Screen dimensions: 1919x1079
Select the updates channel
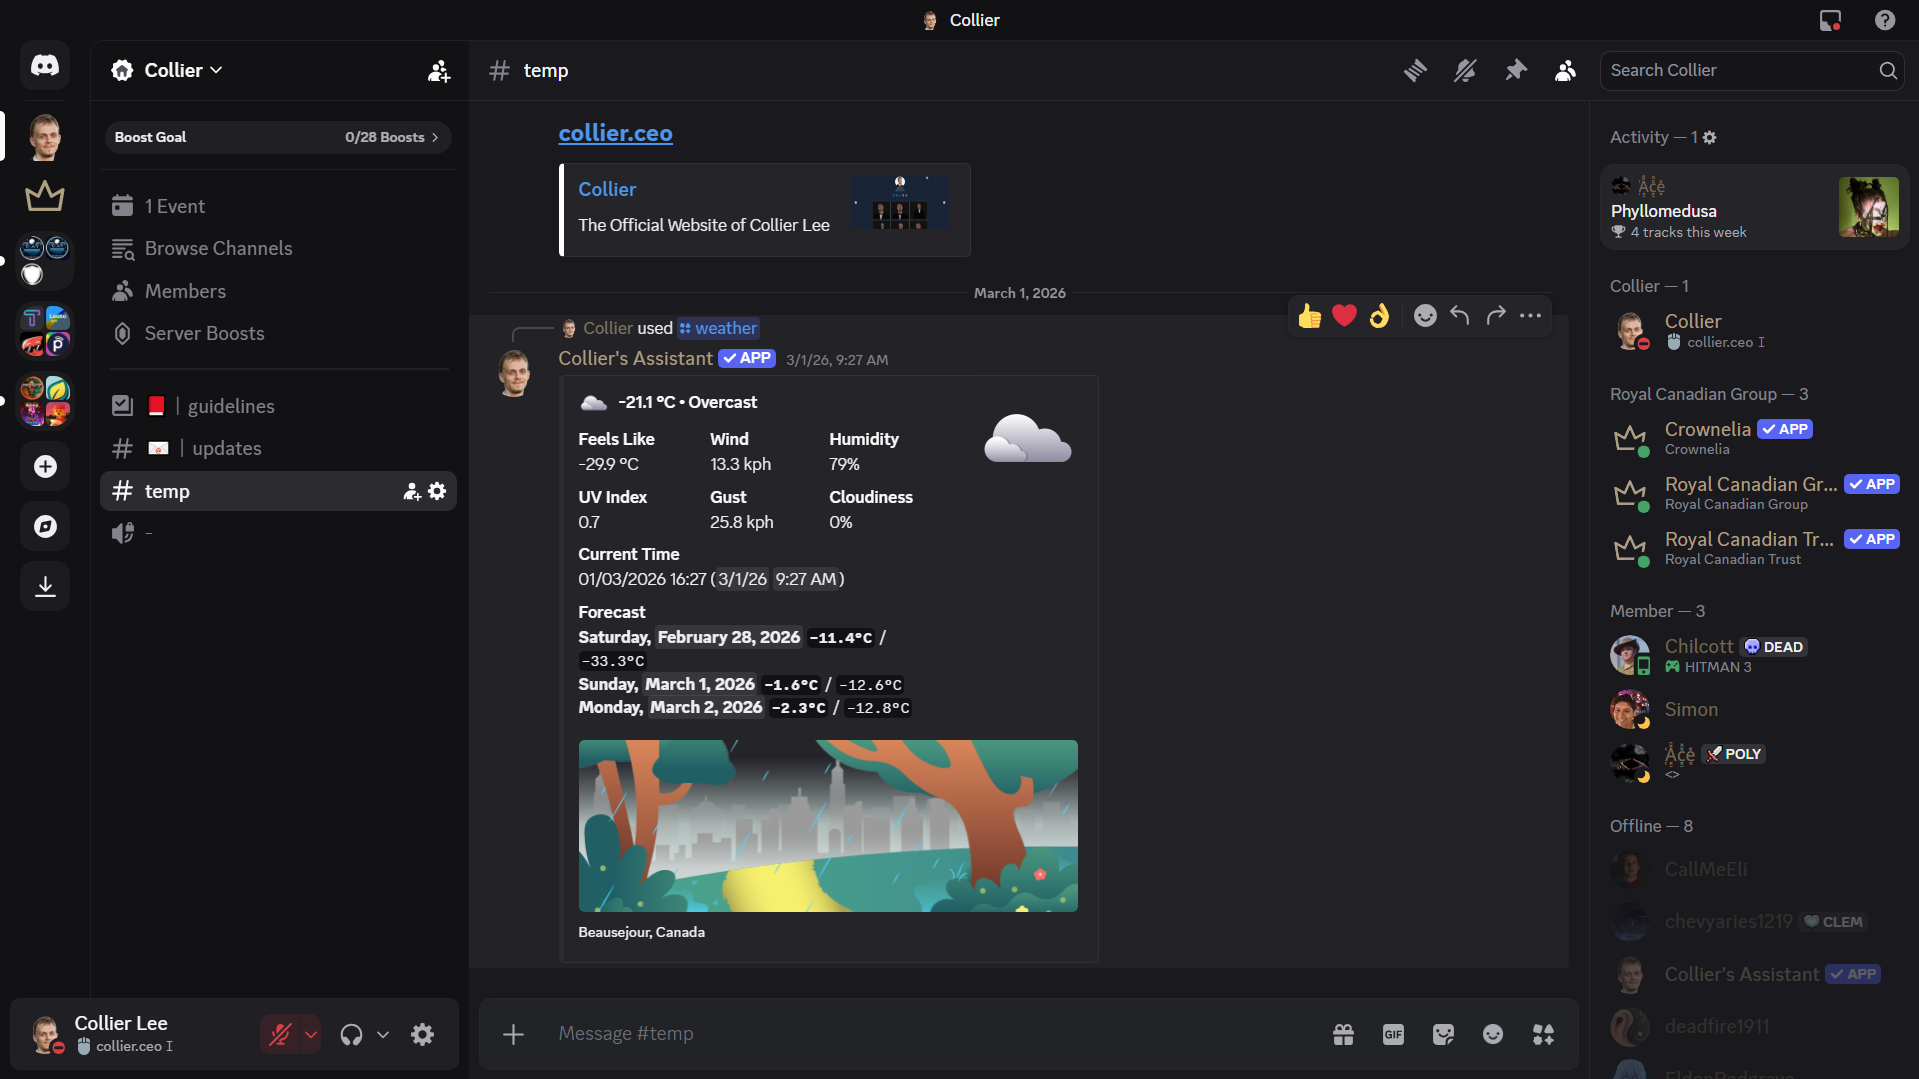tap(226, 448)
